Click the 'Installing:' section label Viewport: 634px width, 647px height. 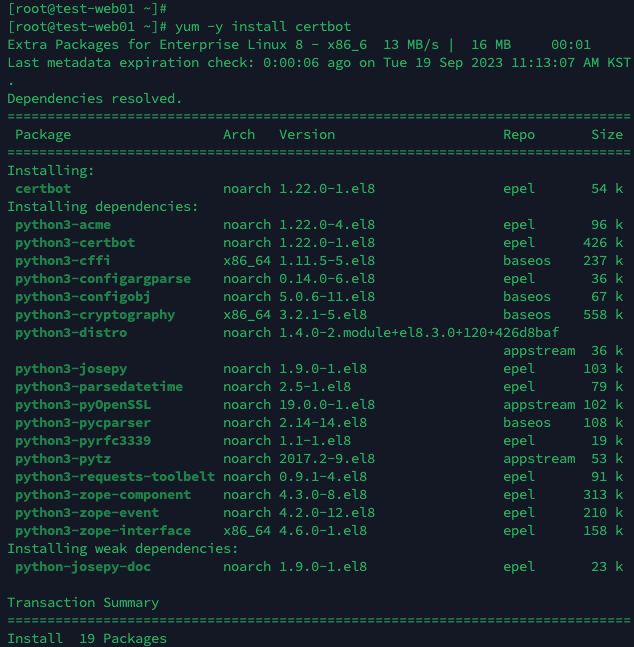[51, 171]
